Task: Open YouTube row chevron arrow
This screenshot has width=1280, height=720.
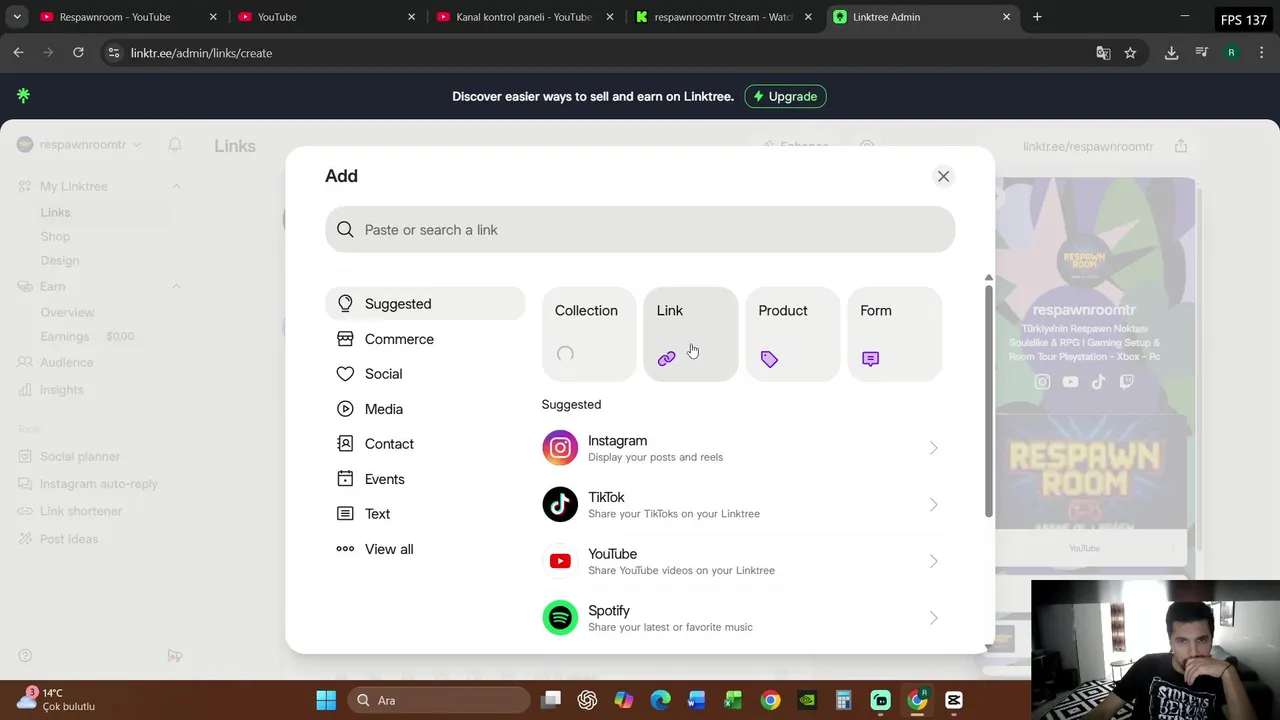Action: pos(933,561)
